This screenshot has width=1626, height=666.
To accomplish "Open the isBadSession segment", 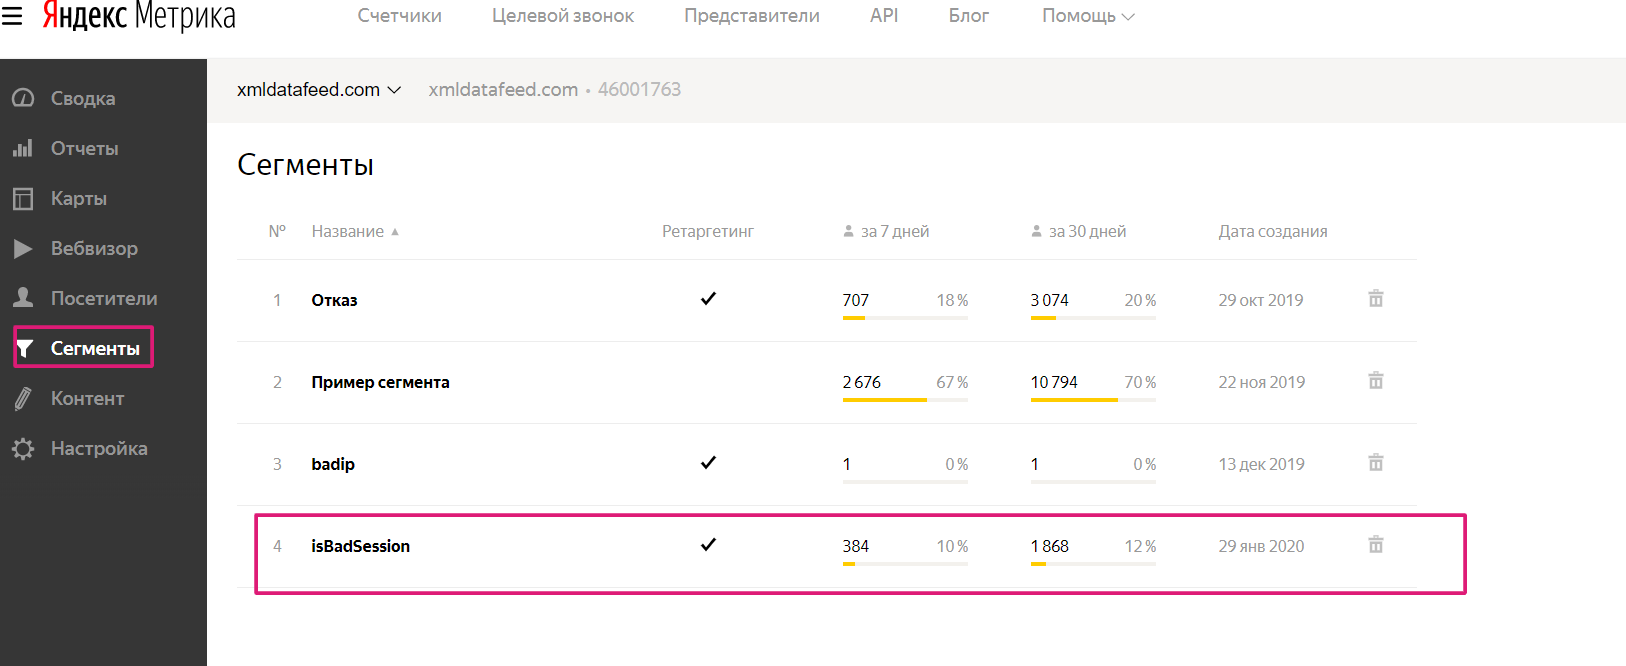I will 360,546.
